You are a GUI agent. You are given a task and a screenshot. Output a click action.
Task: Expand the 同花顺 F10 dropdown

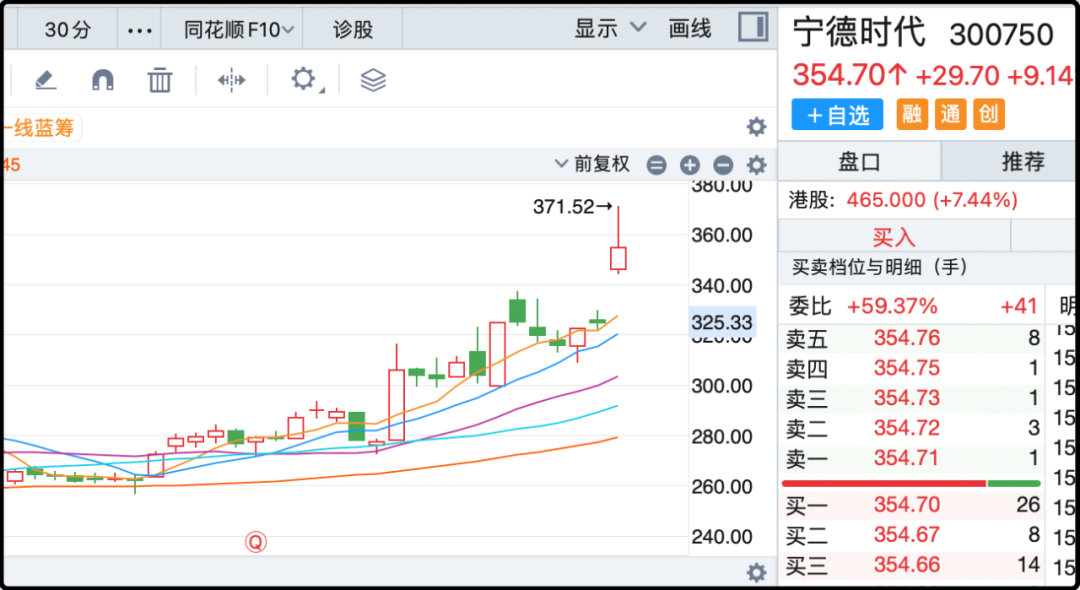(x=238, y=30)
